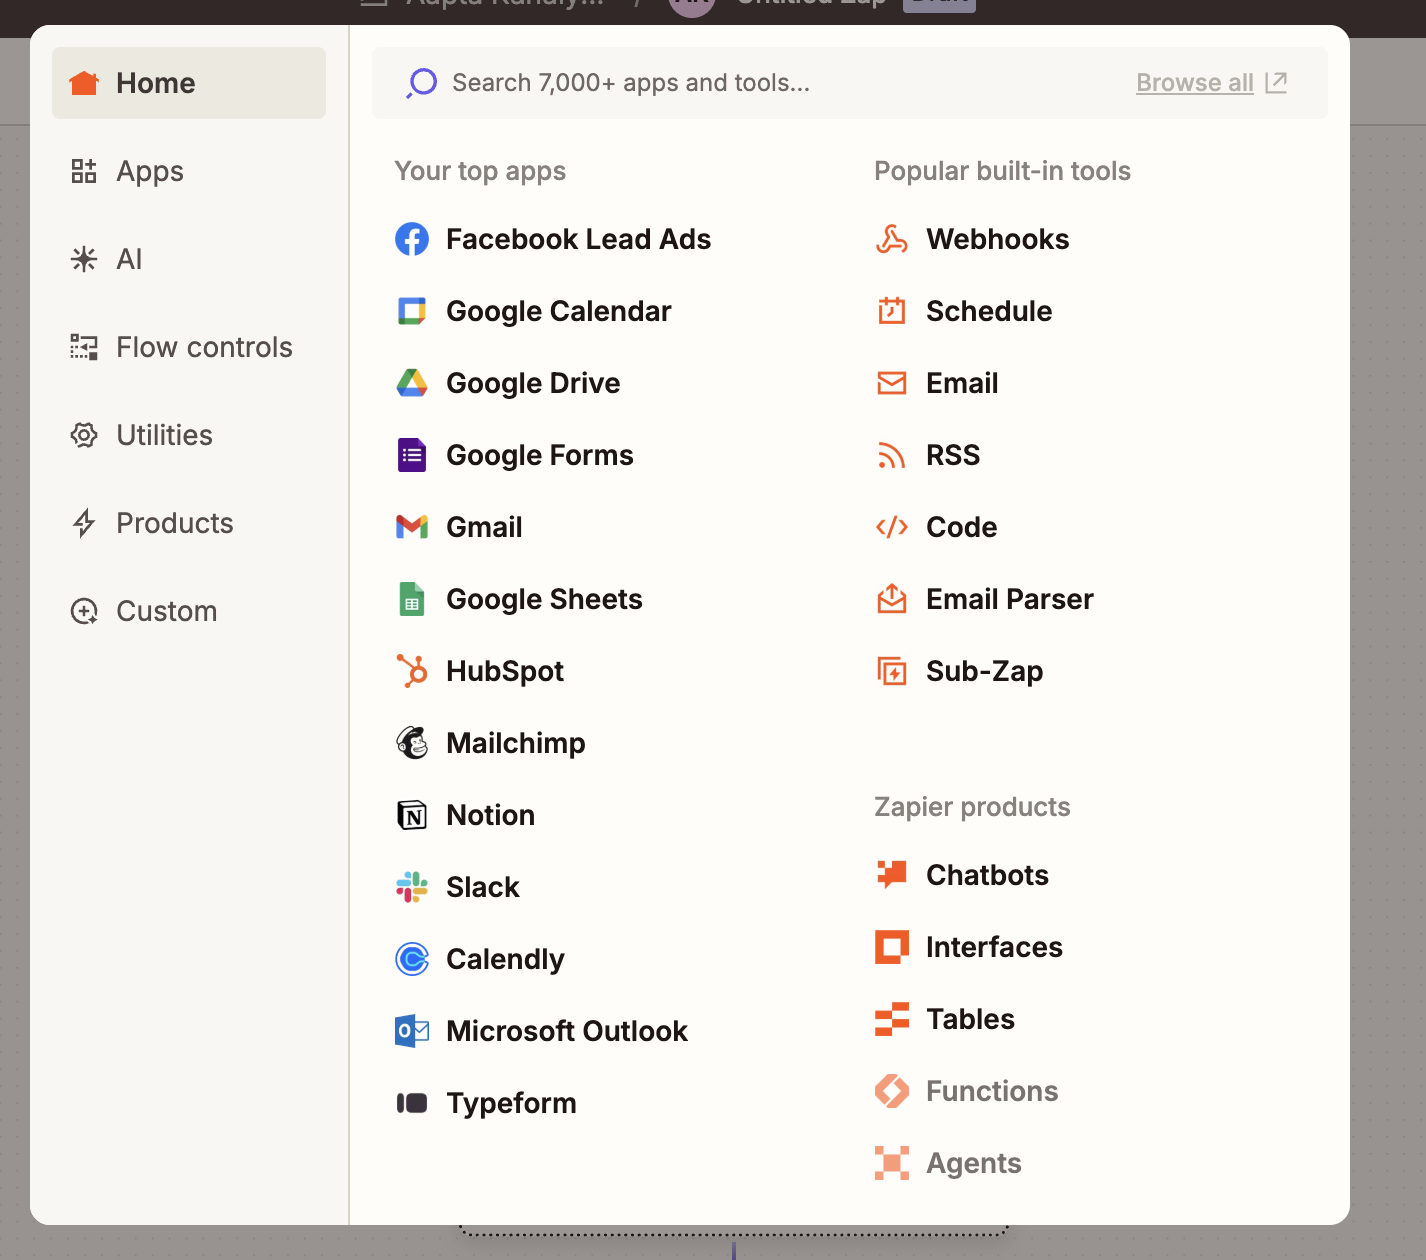Click the Browse all link
Viewport: 1426px width, 1260px height.
[1195, 83]
